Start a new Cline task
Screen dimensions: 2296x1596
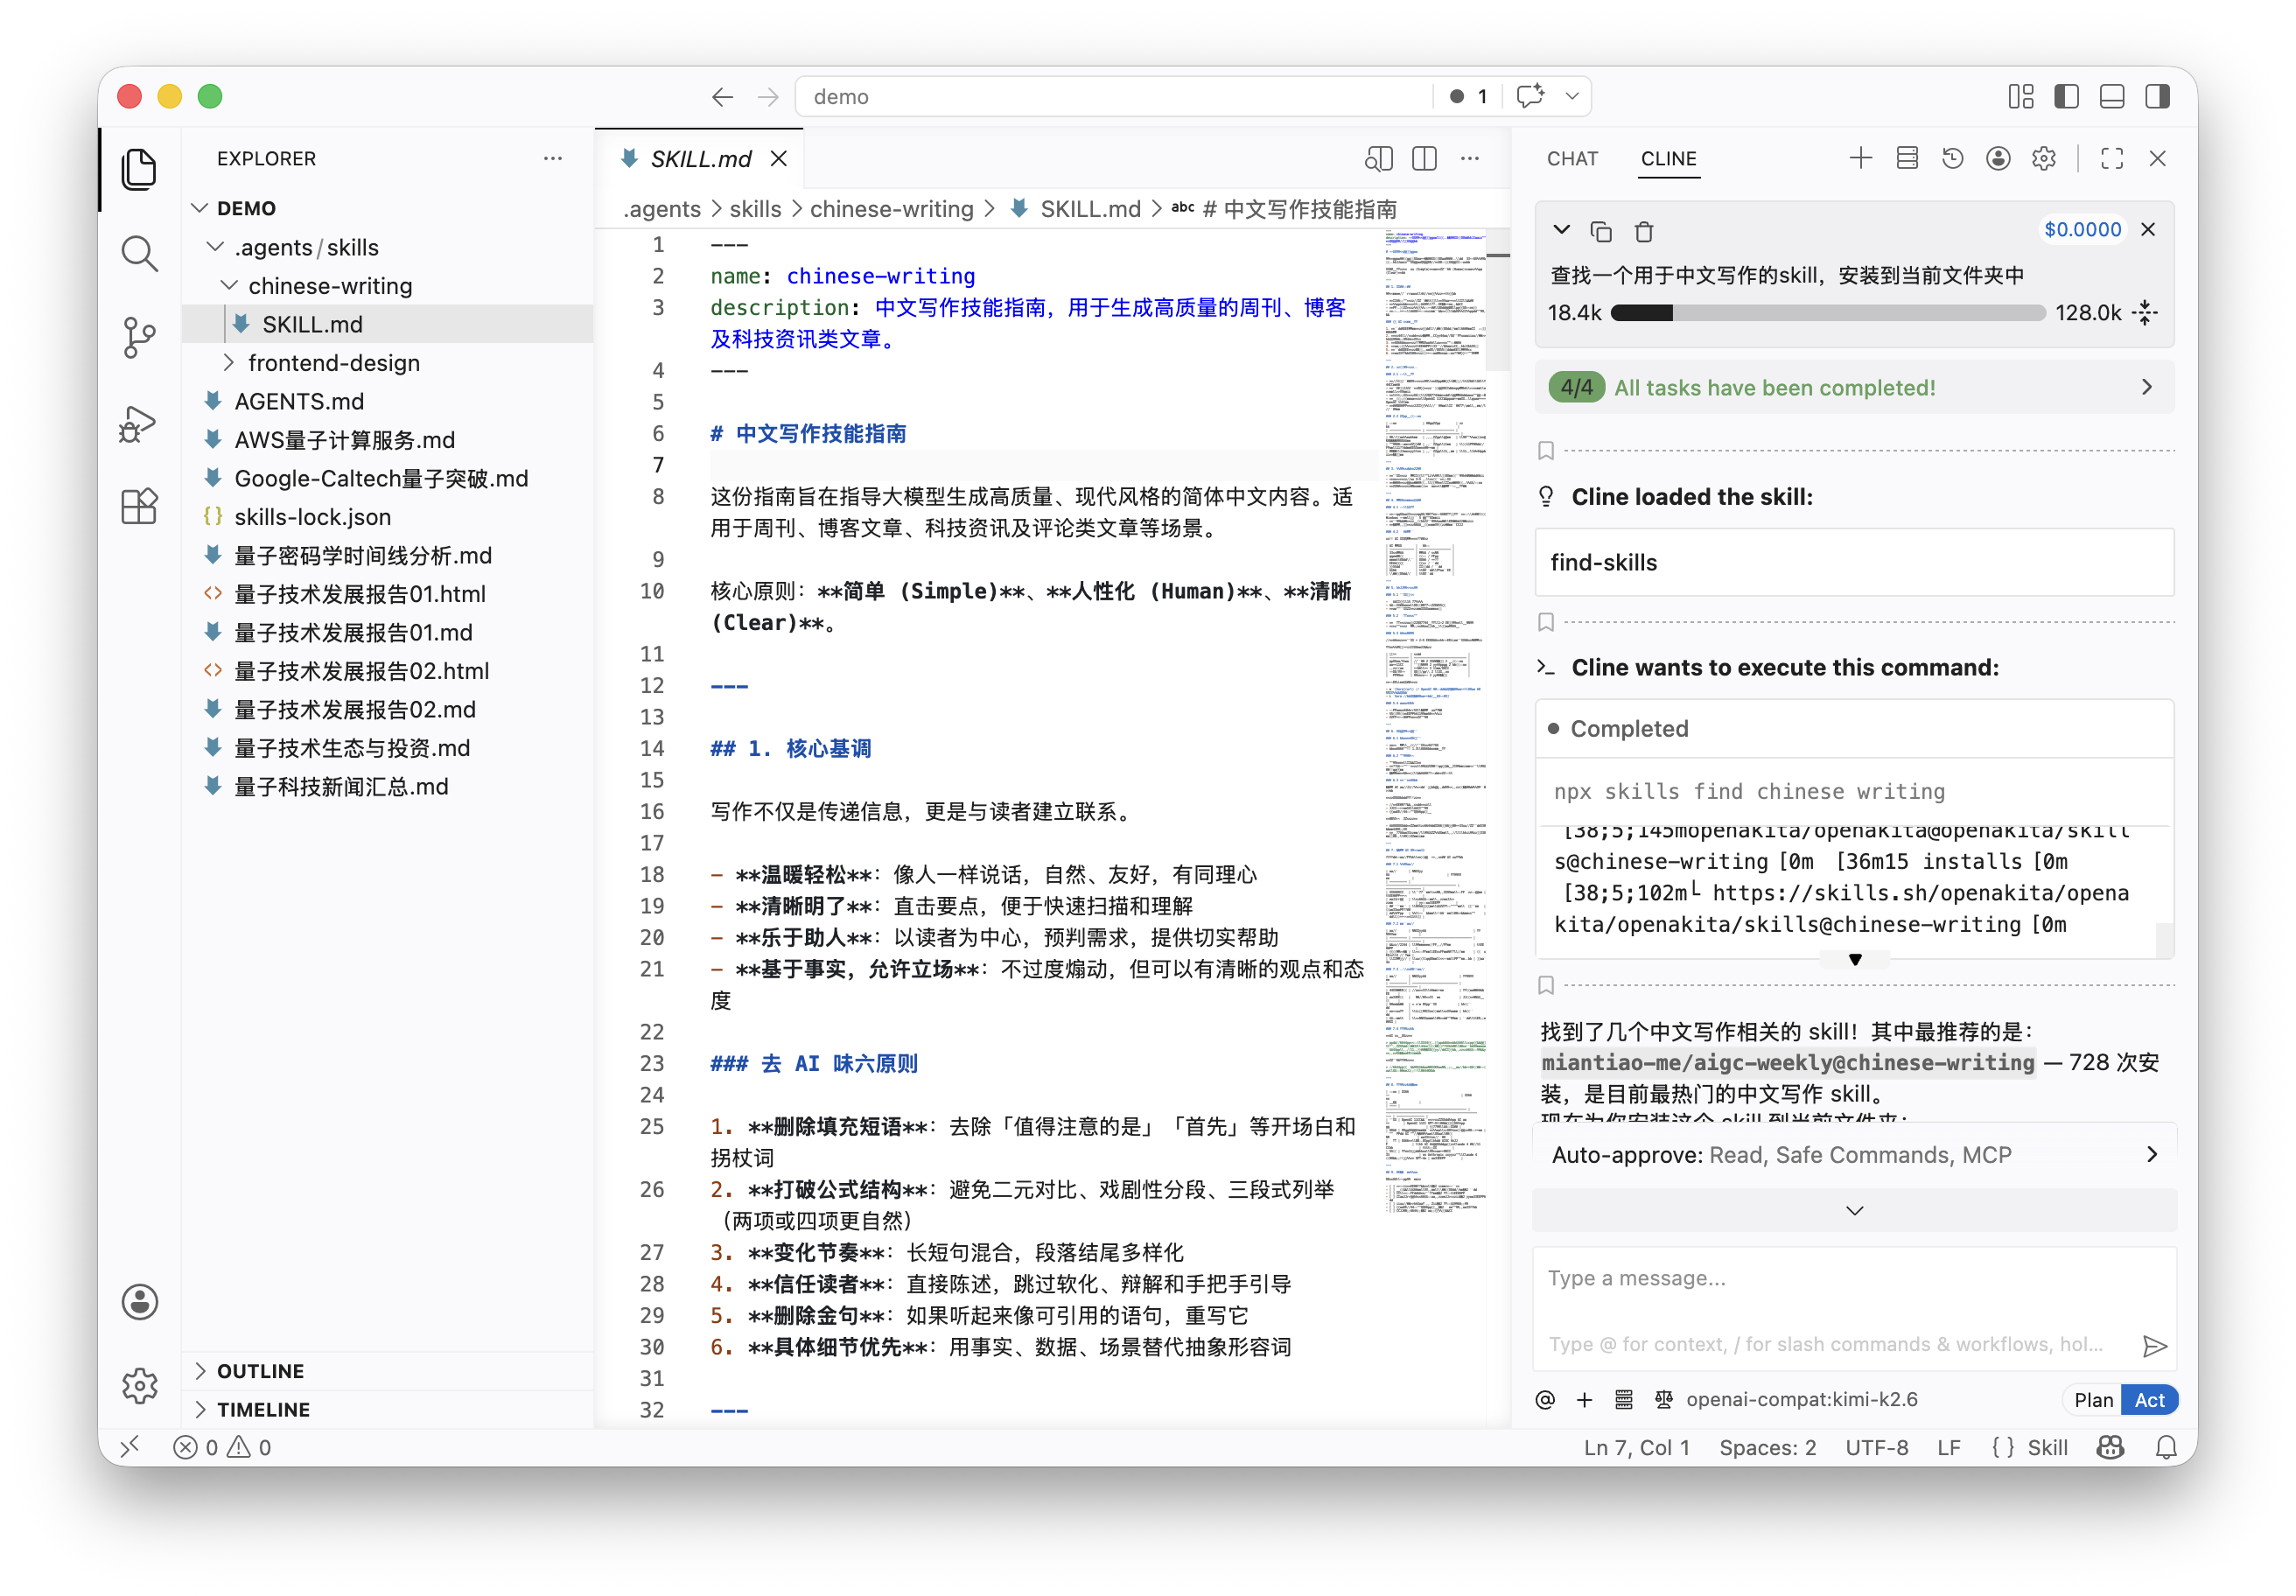pyautogui.click(x=1860, y=158)
